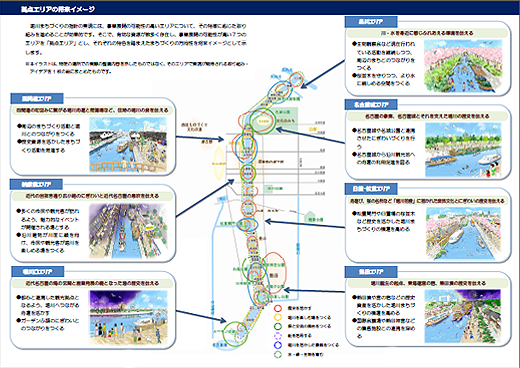Image resolution: width=520 pixels, height=368 pixels.
Task: Click the green dashed circle legend marker
Action: [x=278, y=354]
